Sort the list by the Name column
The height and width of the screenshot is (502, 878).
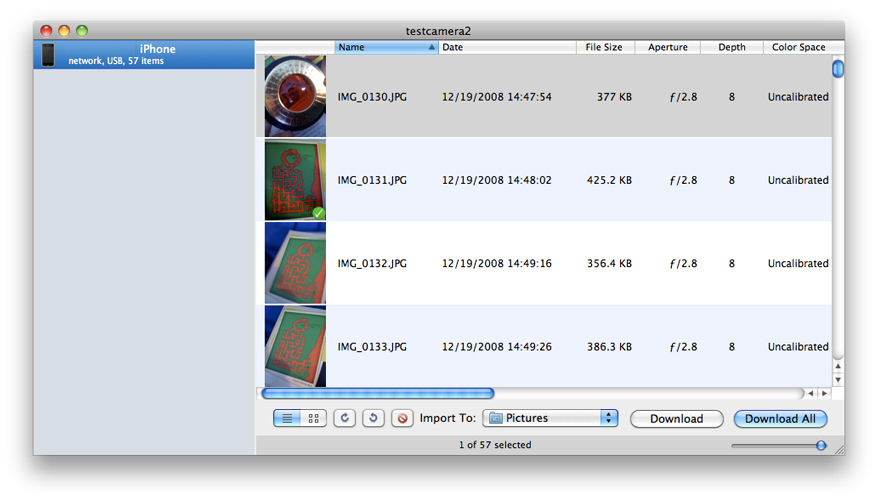click(x=386, y=47)
